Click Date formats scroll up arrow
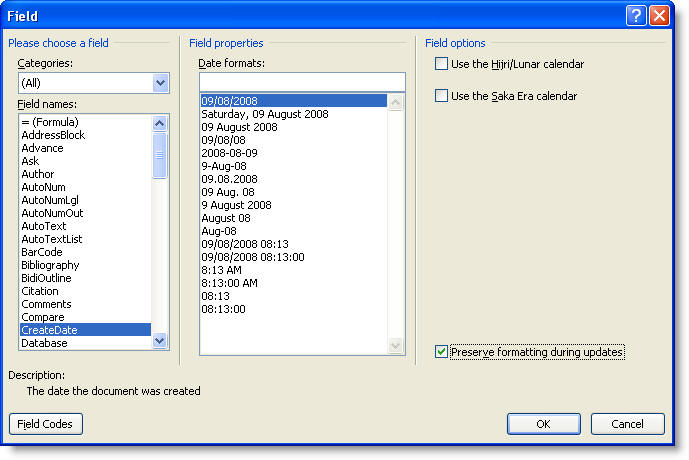The height and width of the screenshot is (460, 689). click(395, 102)
